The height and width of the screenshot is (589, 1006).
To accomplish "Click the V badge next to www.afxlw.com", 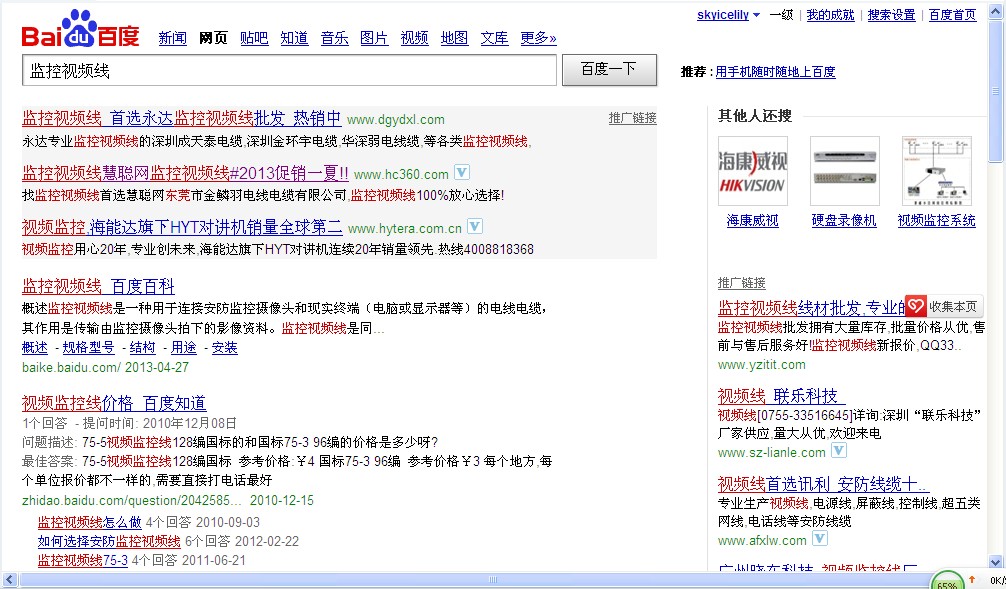I will tap(819, 539).
